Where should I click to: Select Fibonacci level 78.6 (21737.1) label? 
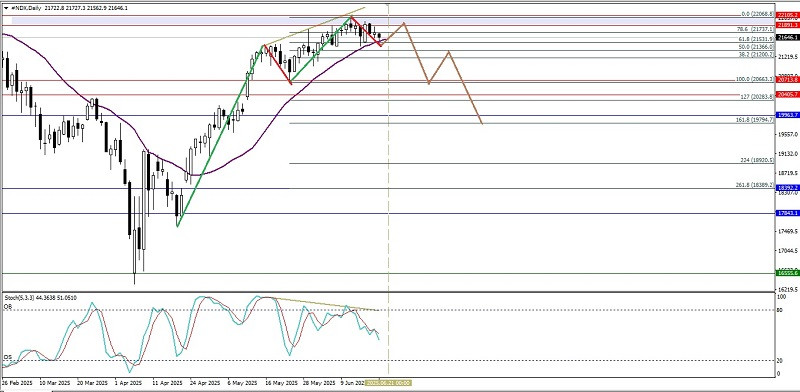point(756,29)
